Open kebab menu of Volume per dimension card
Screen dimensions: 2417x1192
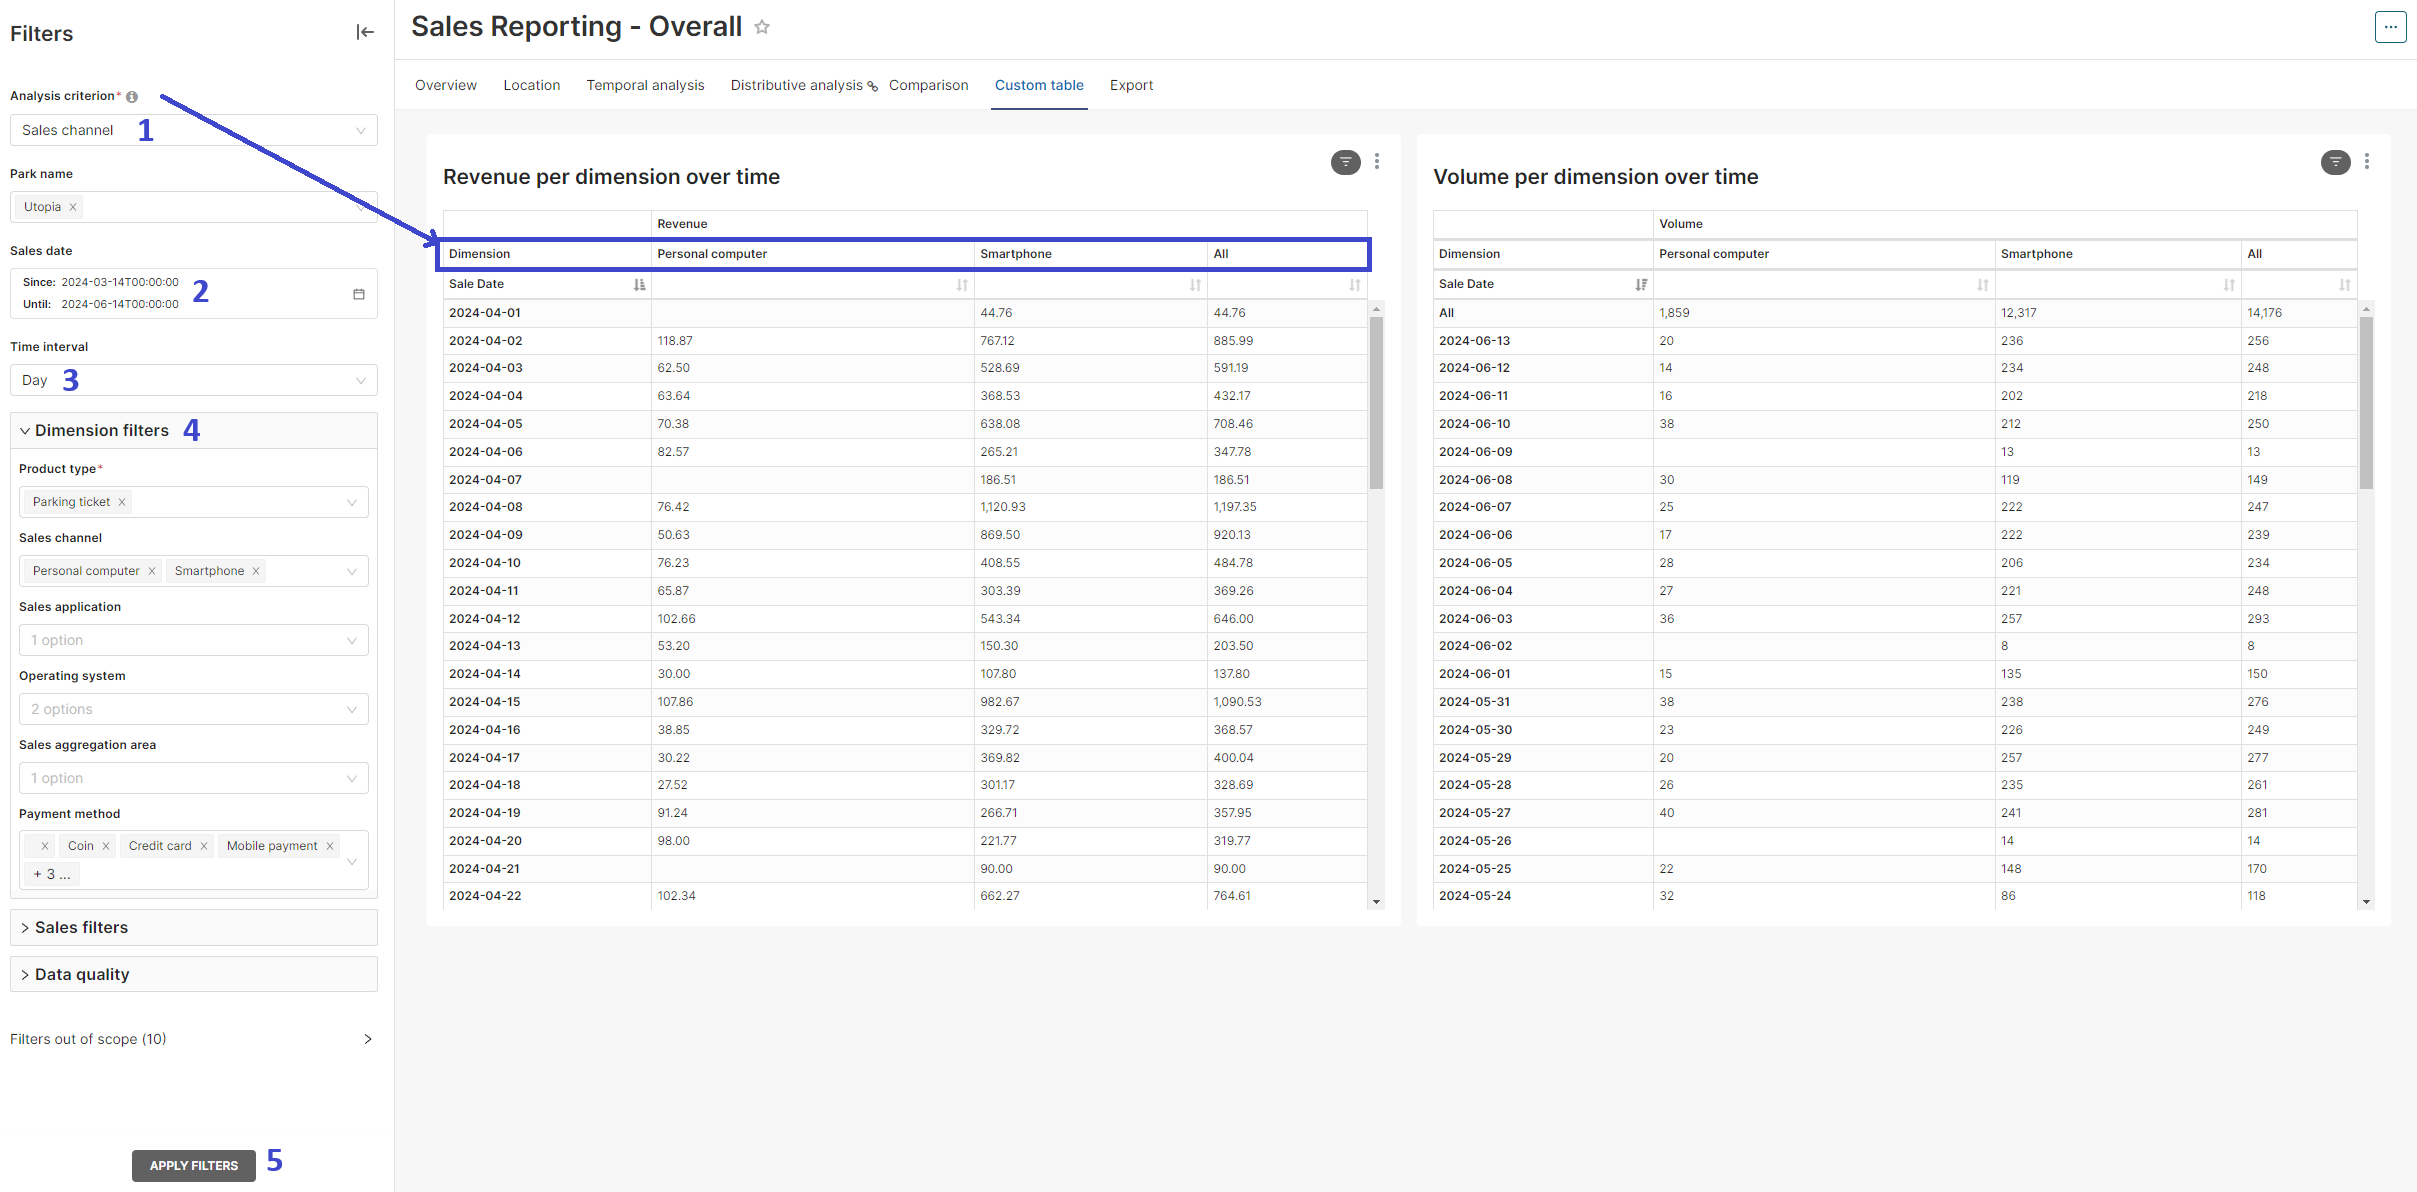click(x=2367, y=161)
